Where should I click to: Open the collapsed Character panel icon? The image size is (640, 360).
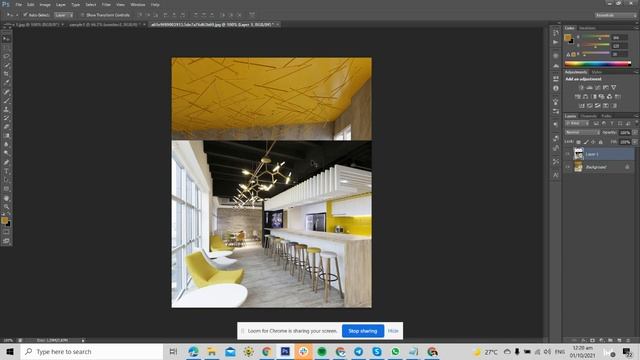(x=556, y=175)
